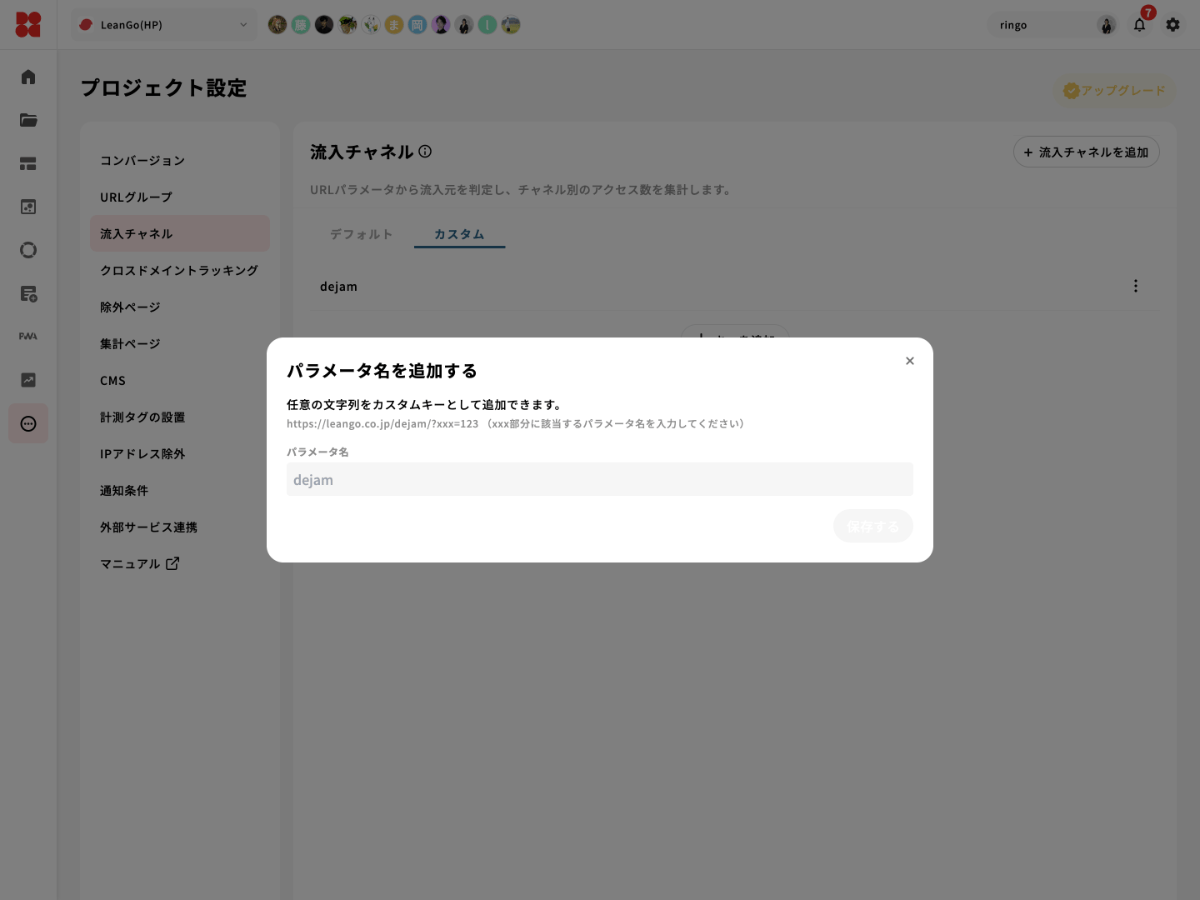
Task: Click the green l member avatar
Action: pos(487,25)
